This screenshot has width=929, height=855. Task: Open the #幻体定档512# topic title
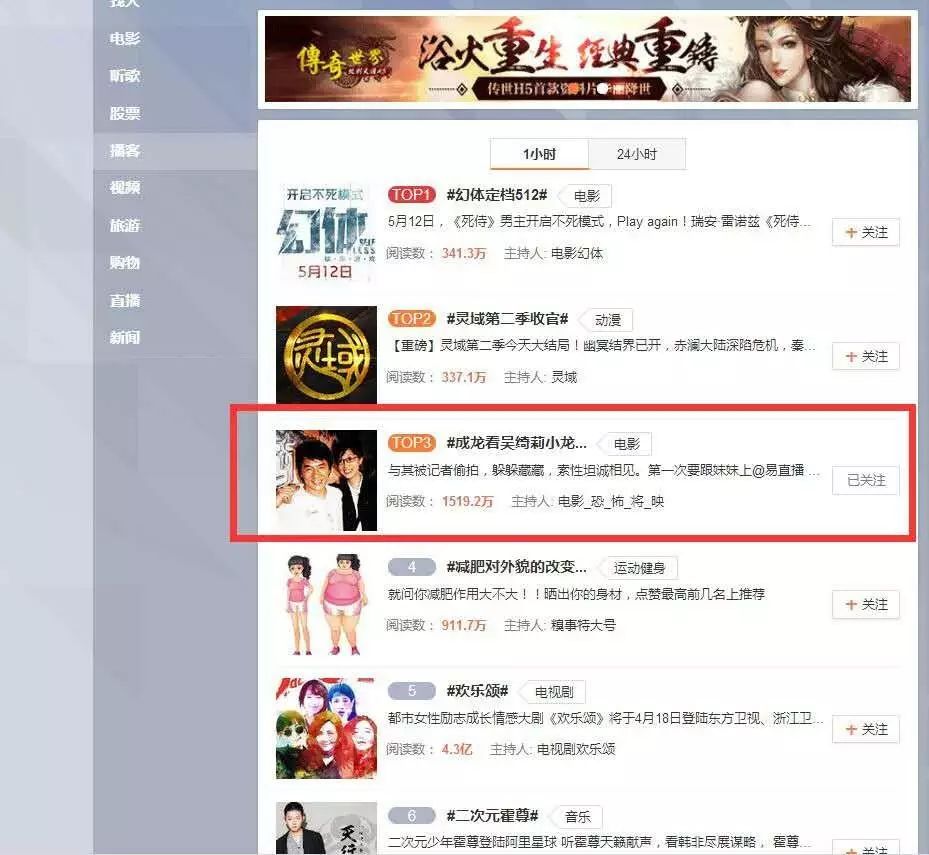tap(496, 195)
